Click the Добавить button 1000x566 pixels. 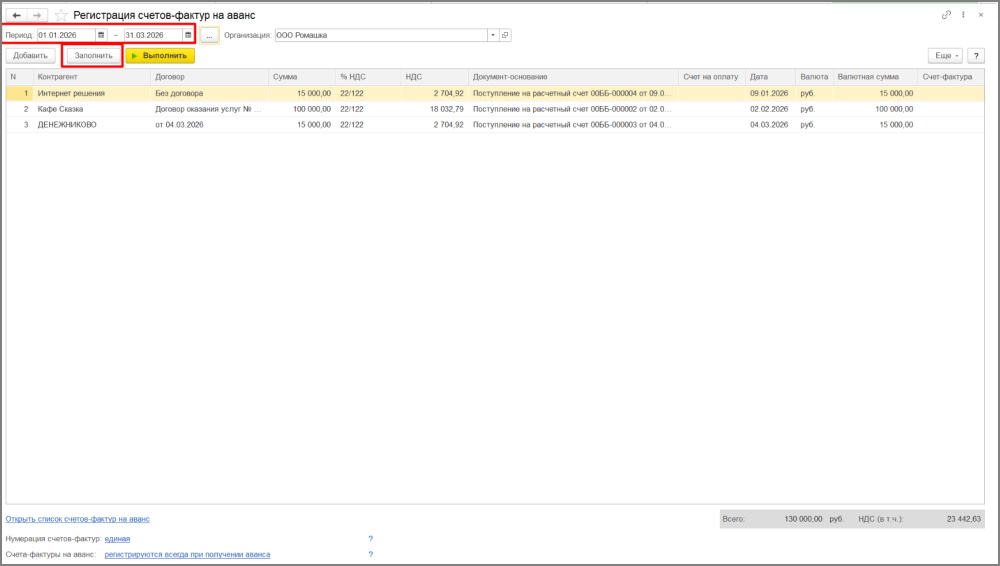[30, 56]
